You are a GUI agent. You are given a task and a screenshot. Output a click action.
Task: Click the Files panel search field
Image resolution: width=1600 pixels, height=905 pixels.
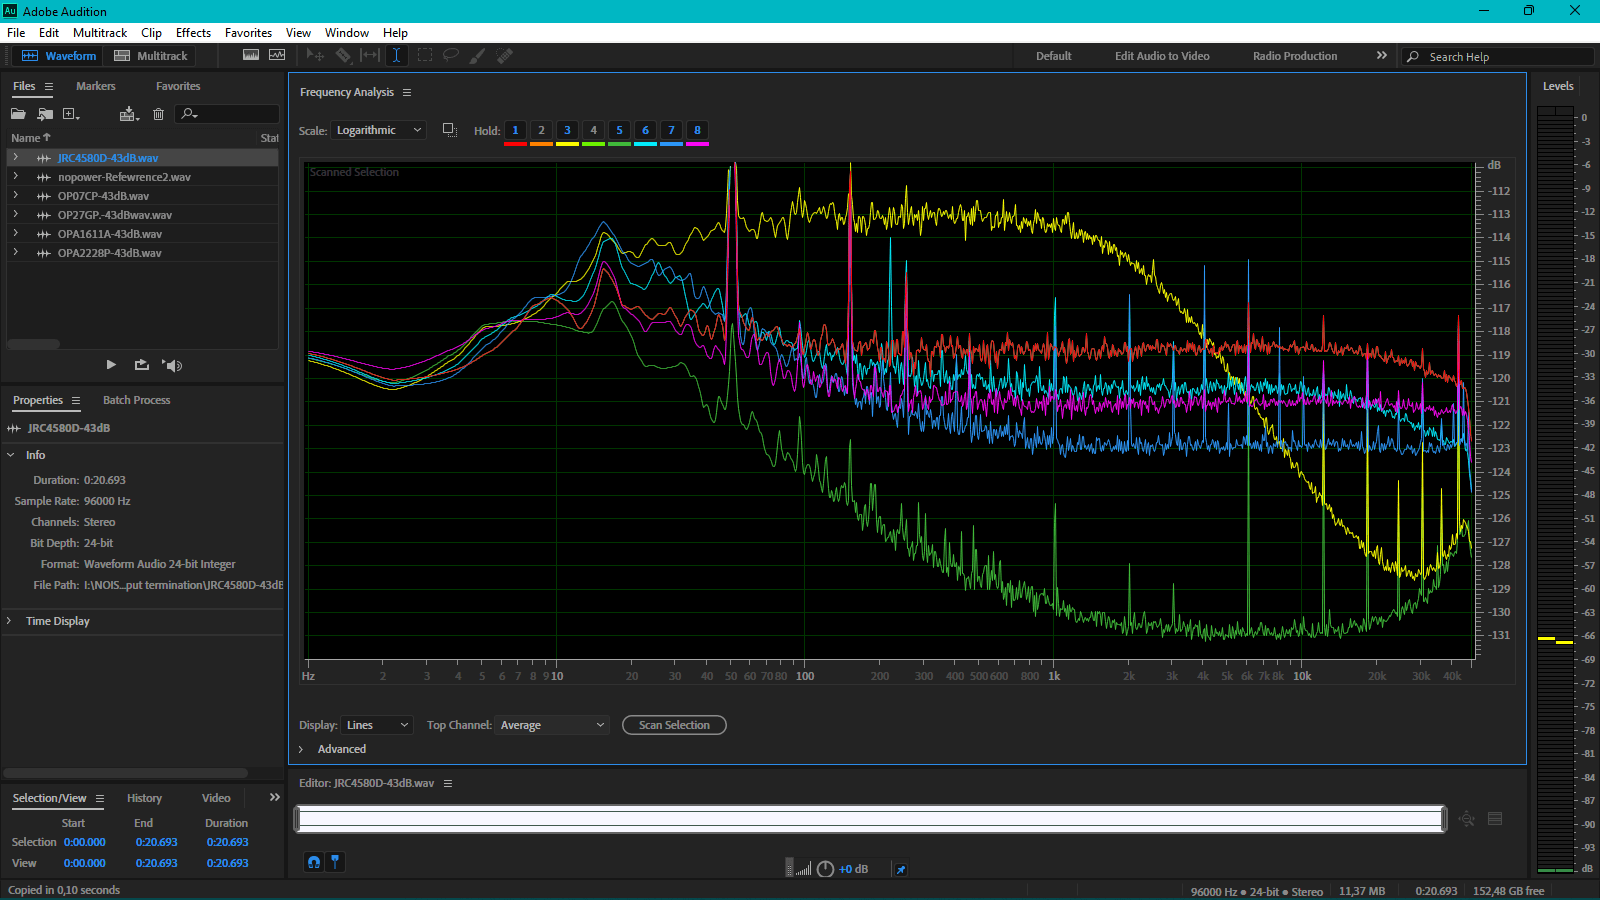pyautogui.click(x=227, y=114)
